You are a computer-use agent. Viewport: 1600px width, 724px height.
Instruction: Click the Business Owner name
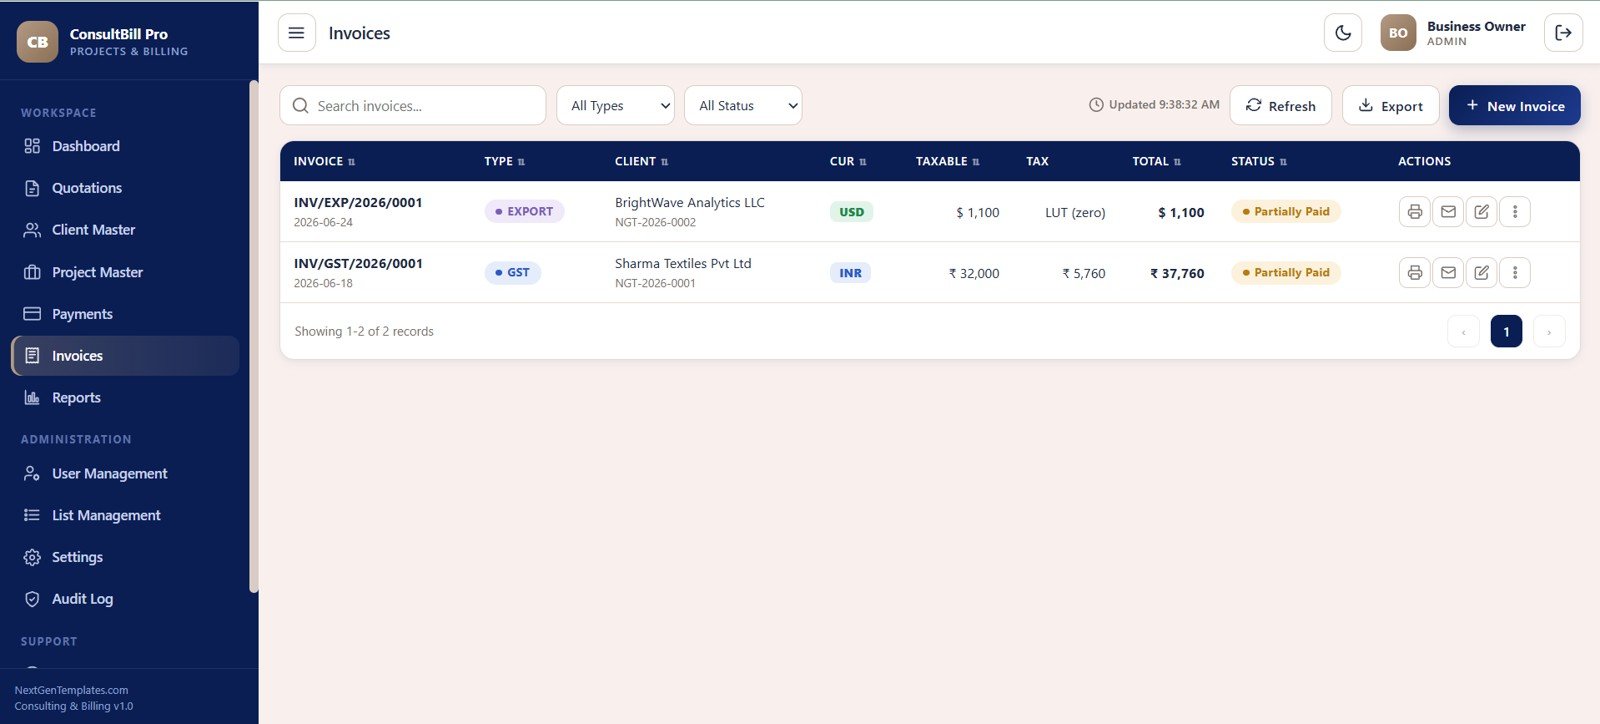(x=1476, y=27)
